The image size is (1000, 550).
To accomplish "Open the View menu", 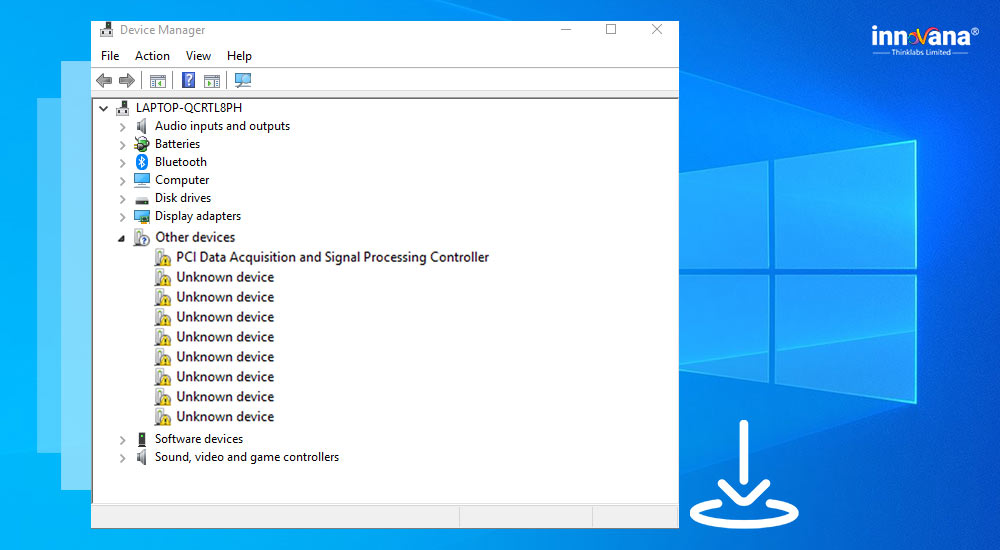I will 198,56.
